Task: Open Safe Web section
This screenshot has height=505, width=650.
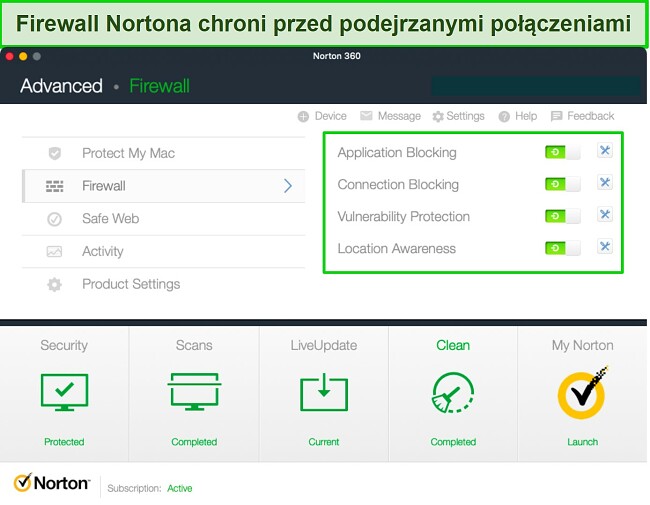Action: (164, 219)
